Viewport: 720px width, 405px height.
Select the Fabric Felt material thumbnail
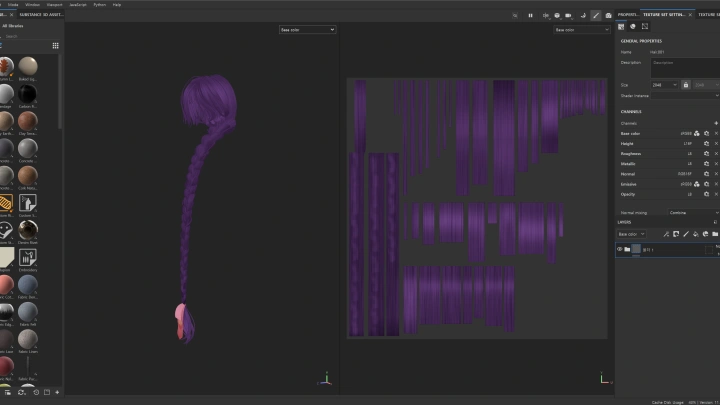(x=28, y=312)
